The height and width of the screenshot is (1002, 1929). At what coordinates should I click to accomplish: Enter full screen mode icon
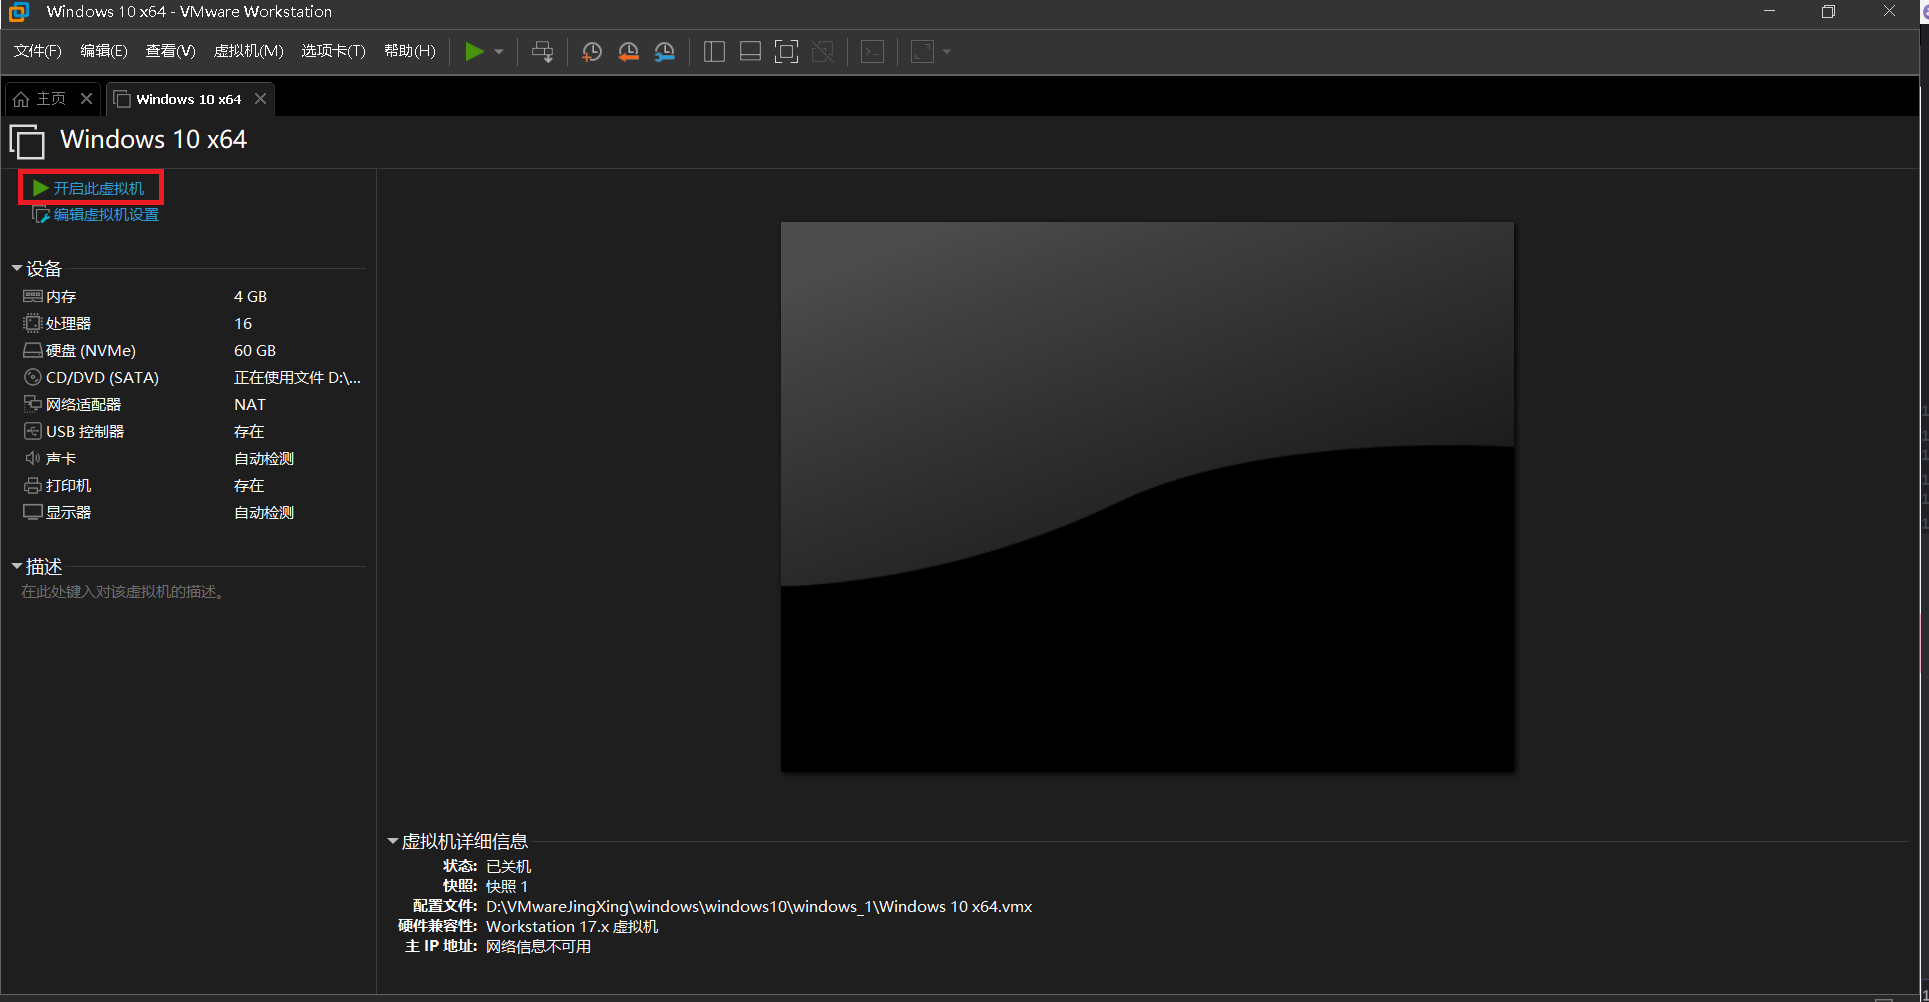[787, 52]
